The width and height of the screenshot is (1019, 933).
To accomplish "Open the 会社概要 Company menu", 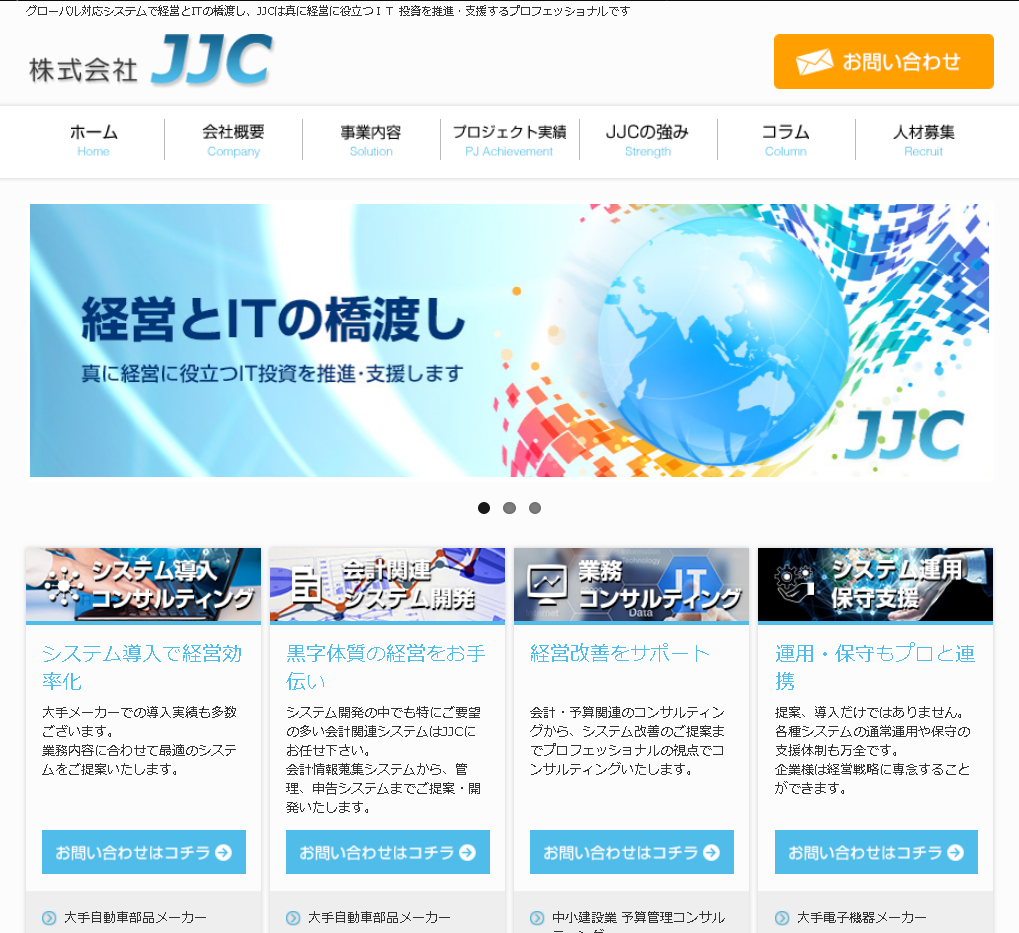I will pos(233,140).
